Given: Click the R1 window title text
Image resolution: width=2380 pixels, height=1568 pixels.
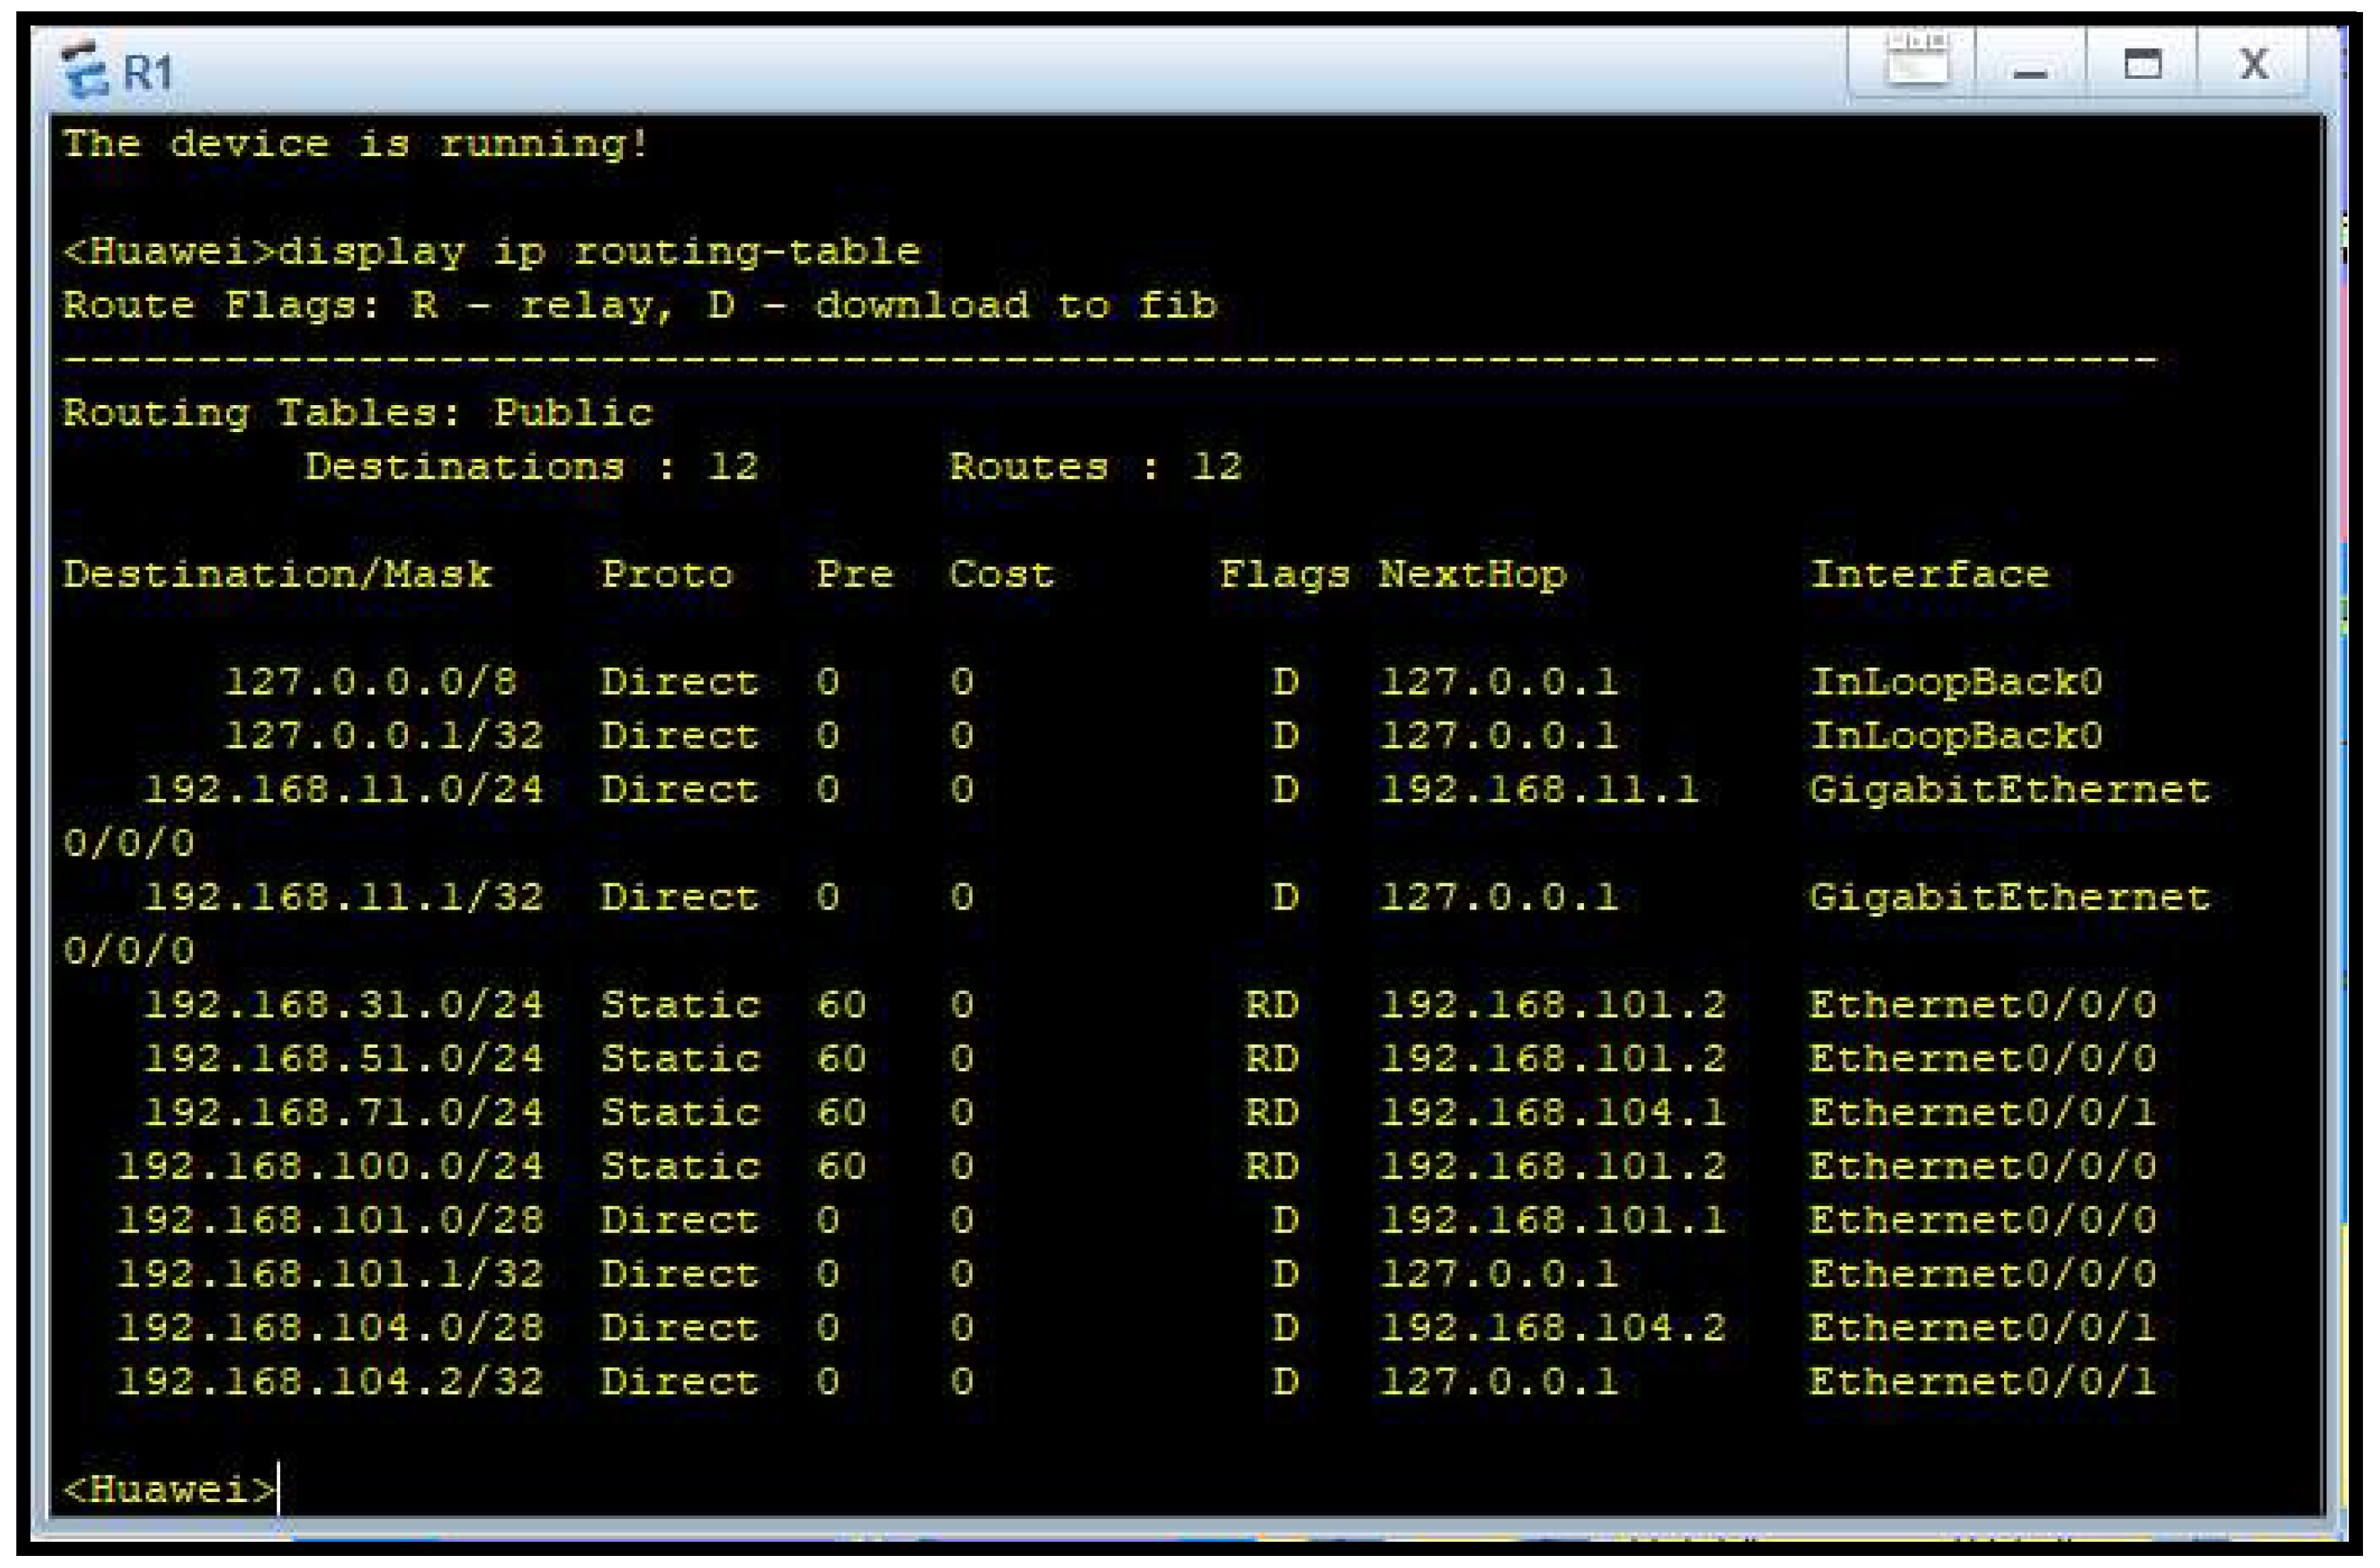Looking at the screenshot, I should [x=147, y=73].
